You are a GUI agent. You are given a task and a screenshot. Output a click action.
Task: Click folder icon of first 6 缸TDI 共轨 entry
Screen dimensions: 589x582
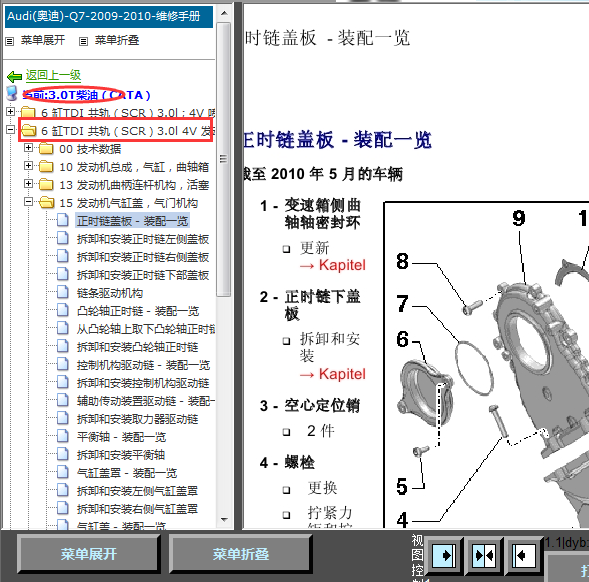coord(28,112)
